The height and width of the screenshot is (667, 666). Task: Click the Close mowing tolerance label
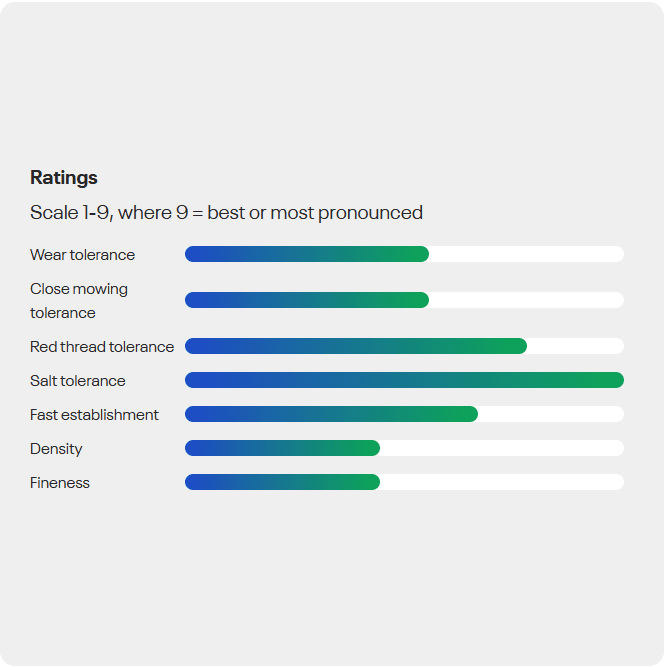pos(79,301)
